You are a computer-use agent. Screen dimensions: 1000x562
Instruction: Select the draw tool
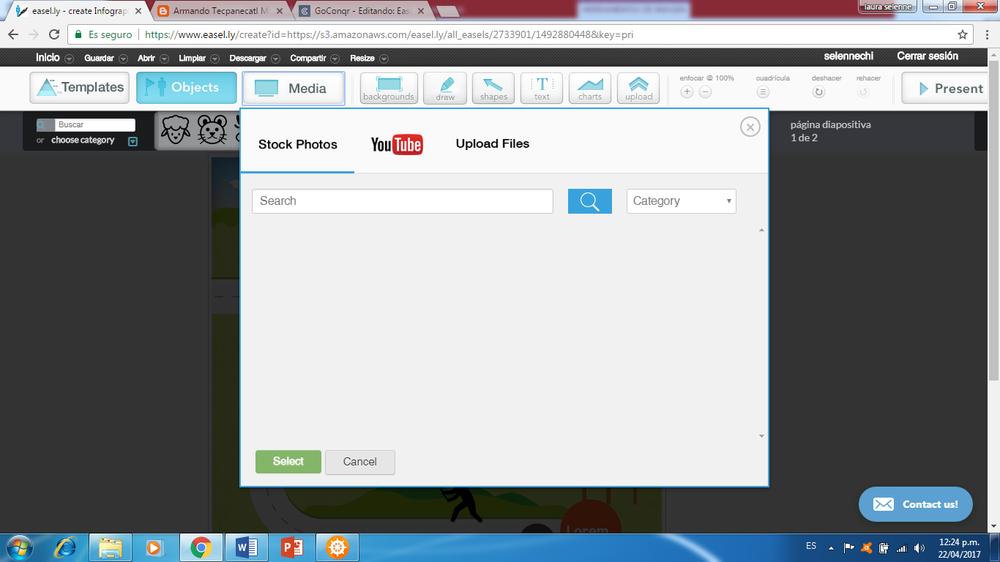[445, 88]
